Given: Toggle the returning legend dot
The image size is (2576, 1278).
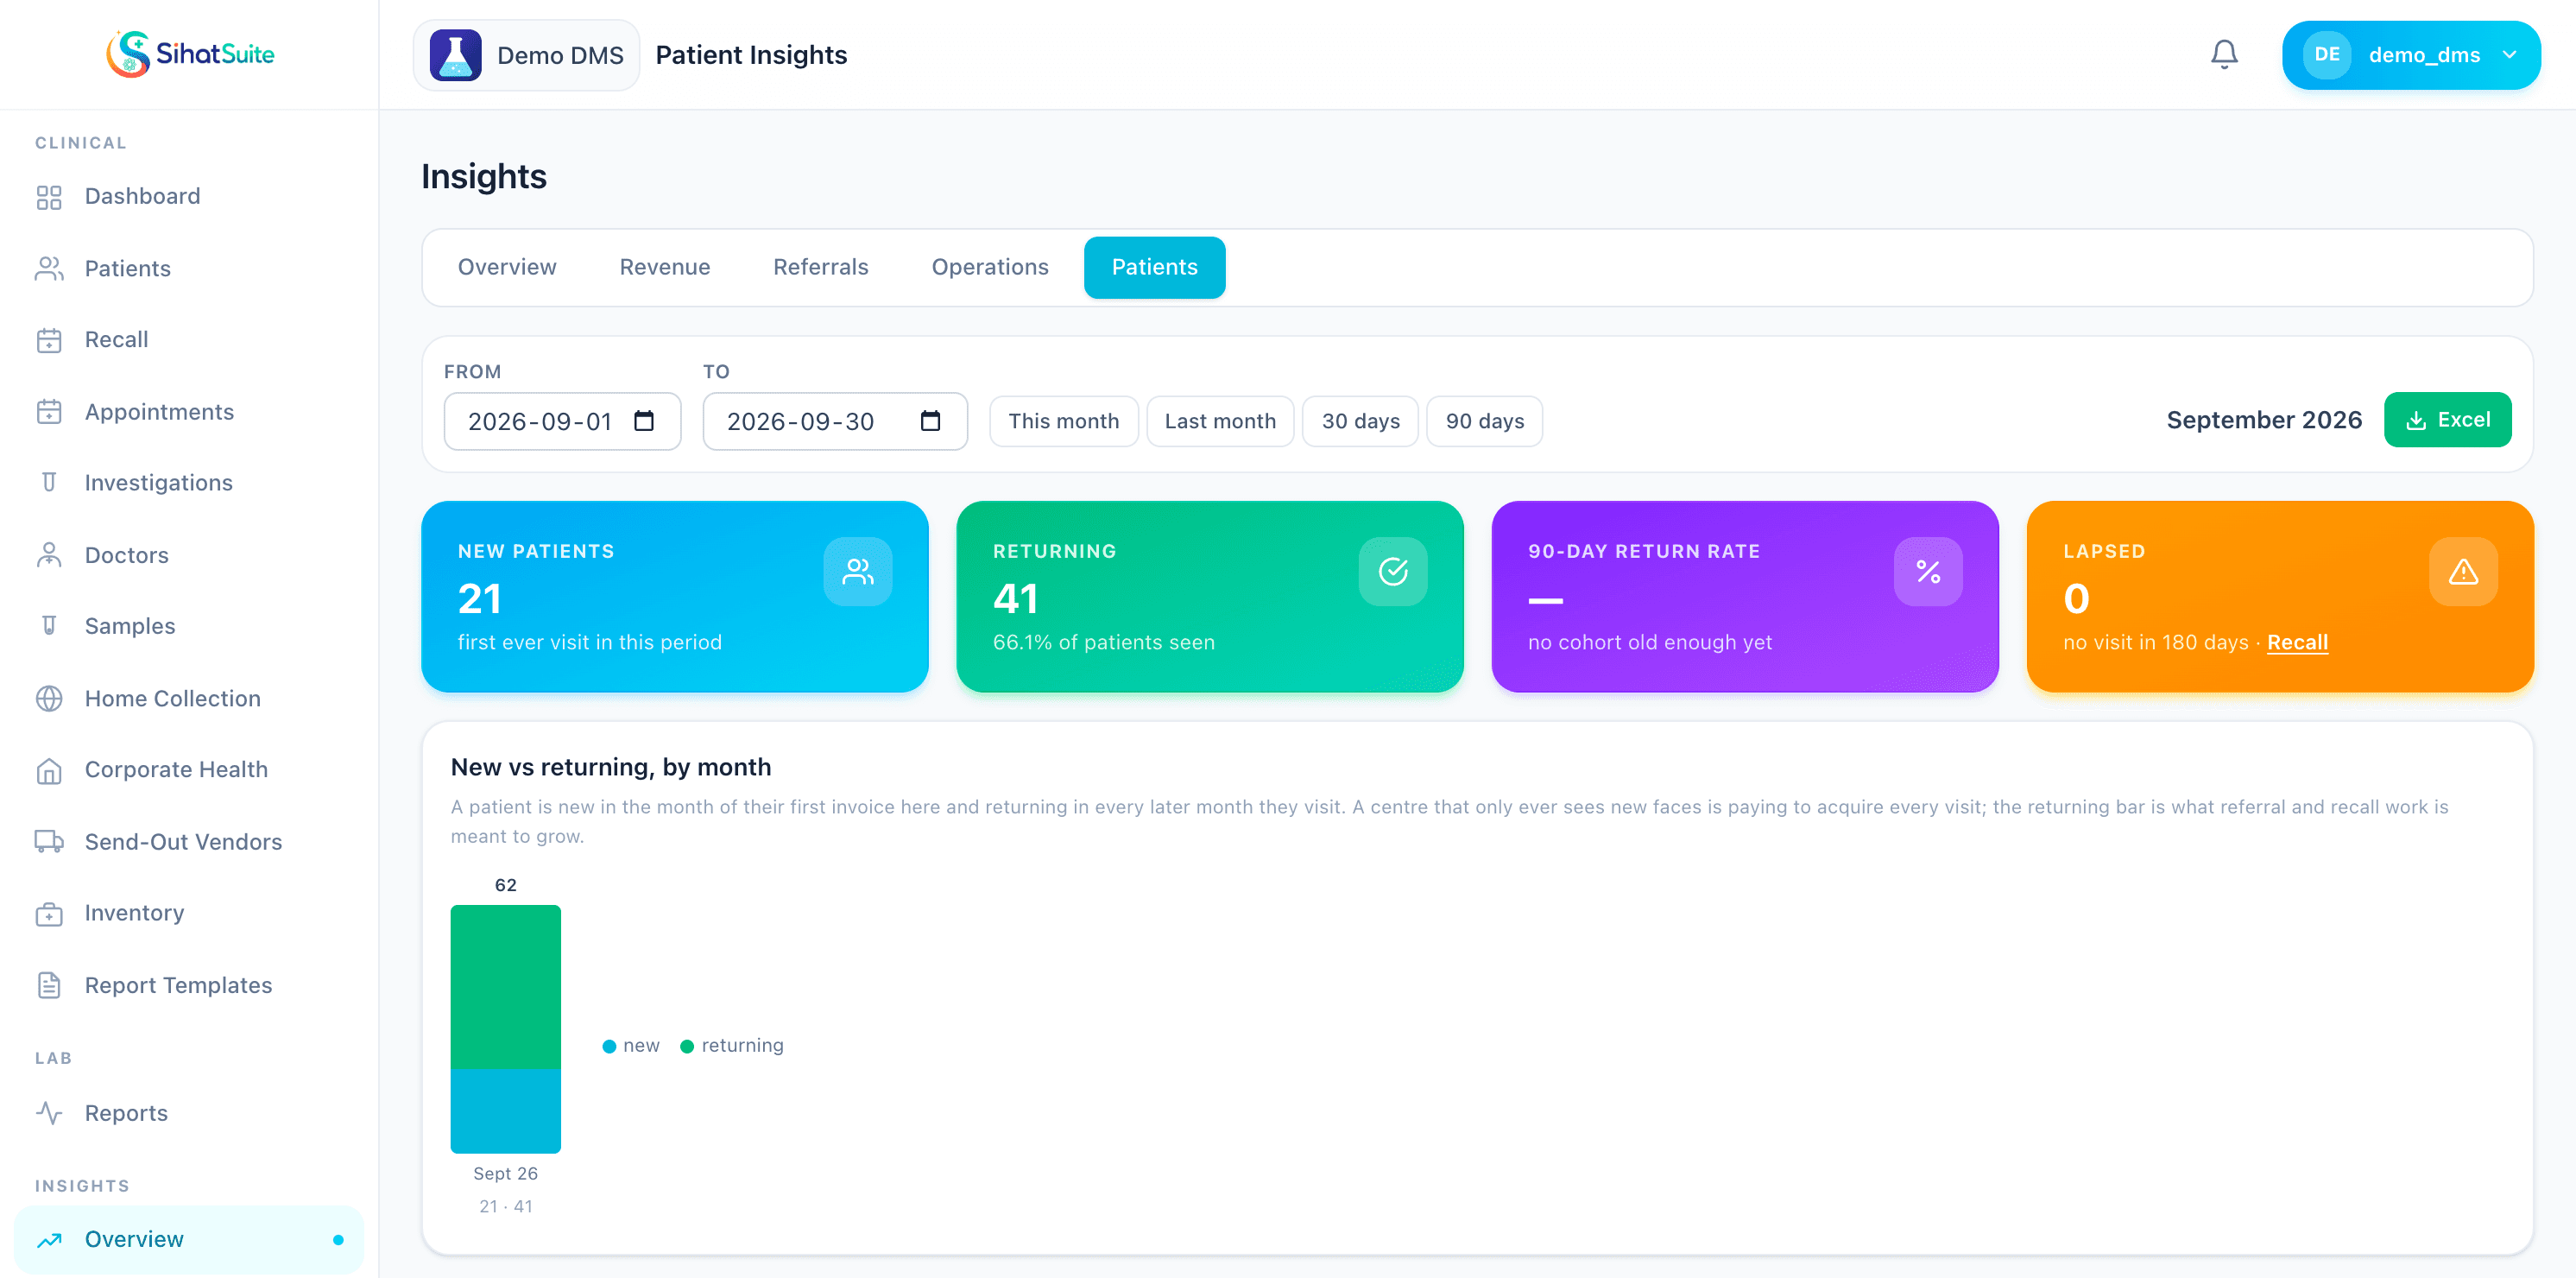Looking at the screenshot, I should (687, 1046).
